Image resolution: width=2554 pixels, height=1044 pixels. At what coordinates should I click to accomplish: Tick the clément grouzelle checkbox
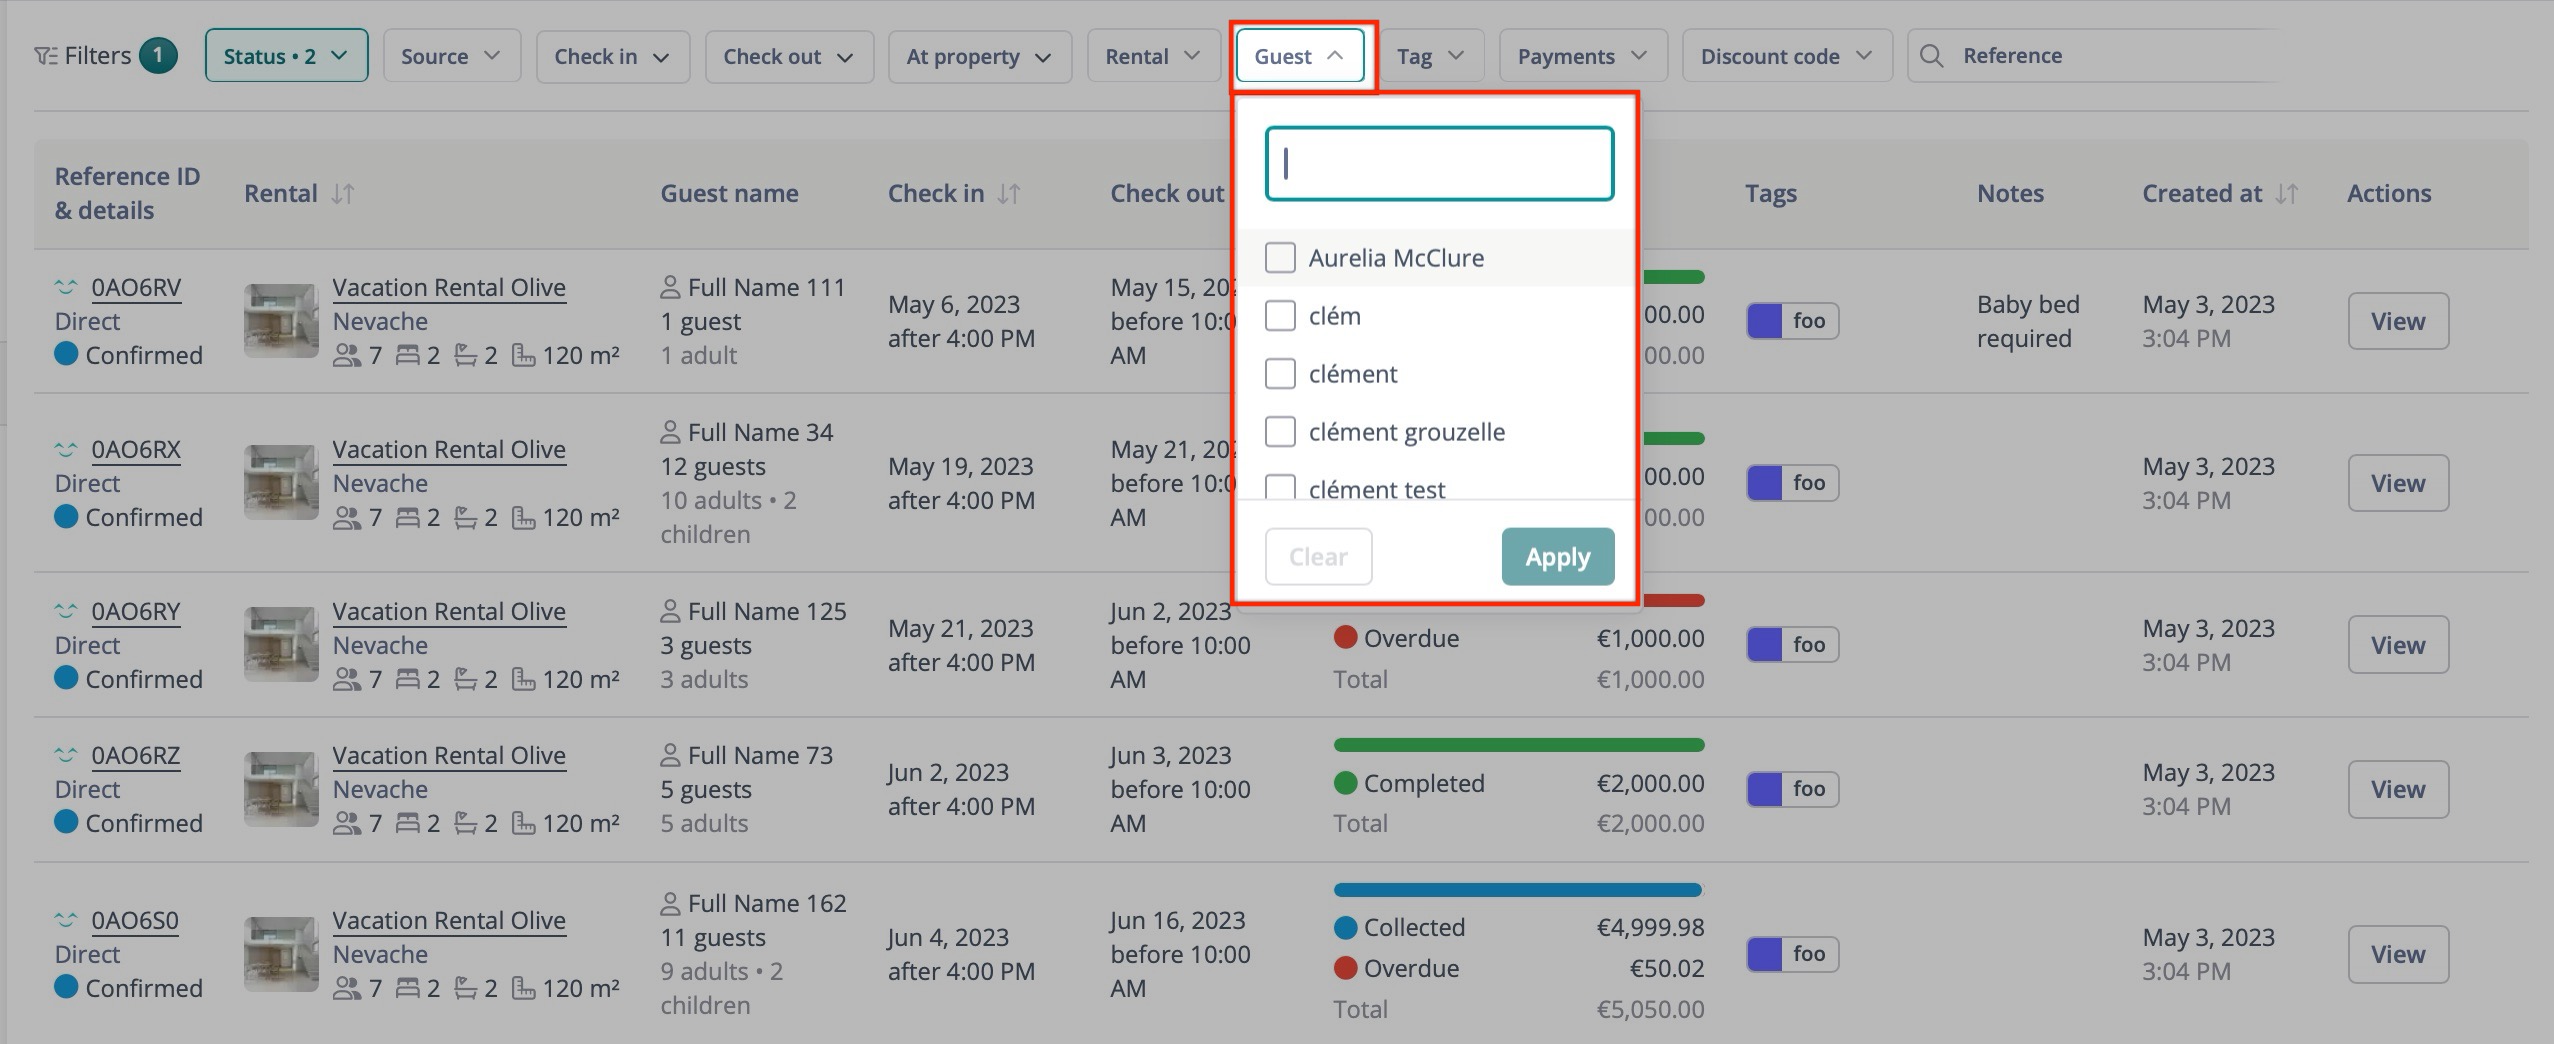click(1280, 432)
